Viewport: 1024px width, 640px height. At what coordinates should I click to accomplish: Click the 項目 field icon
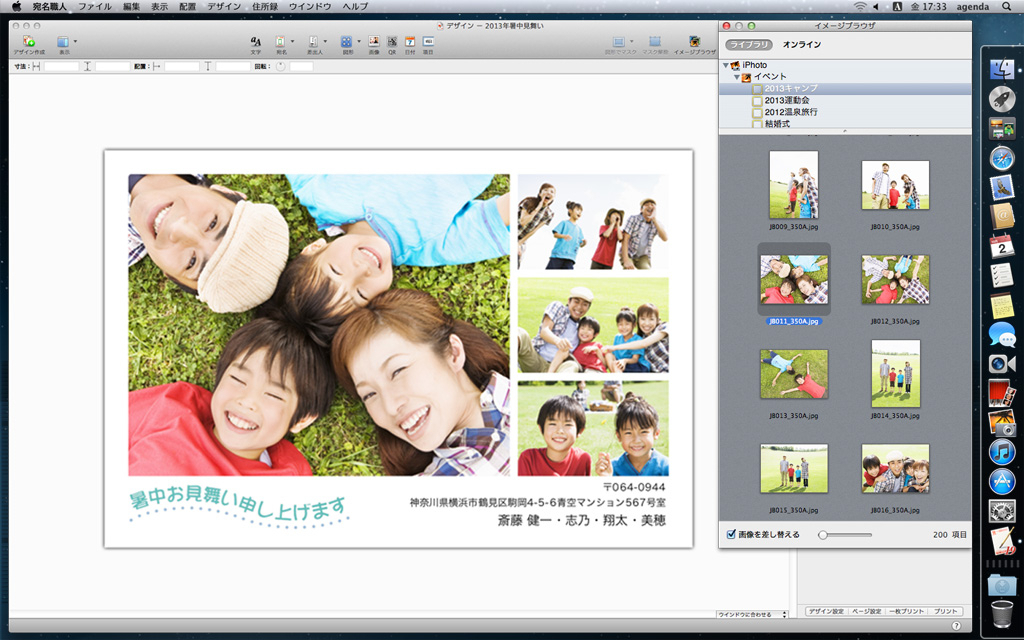[x=428, y=42]
